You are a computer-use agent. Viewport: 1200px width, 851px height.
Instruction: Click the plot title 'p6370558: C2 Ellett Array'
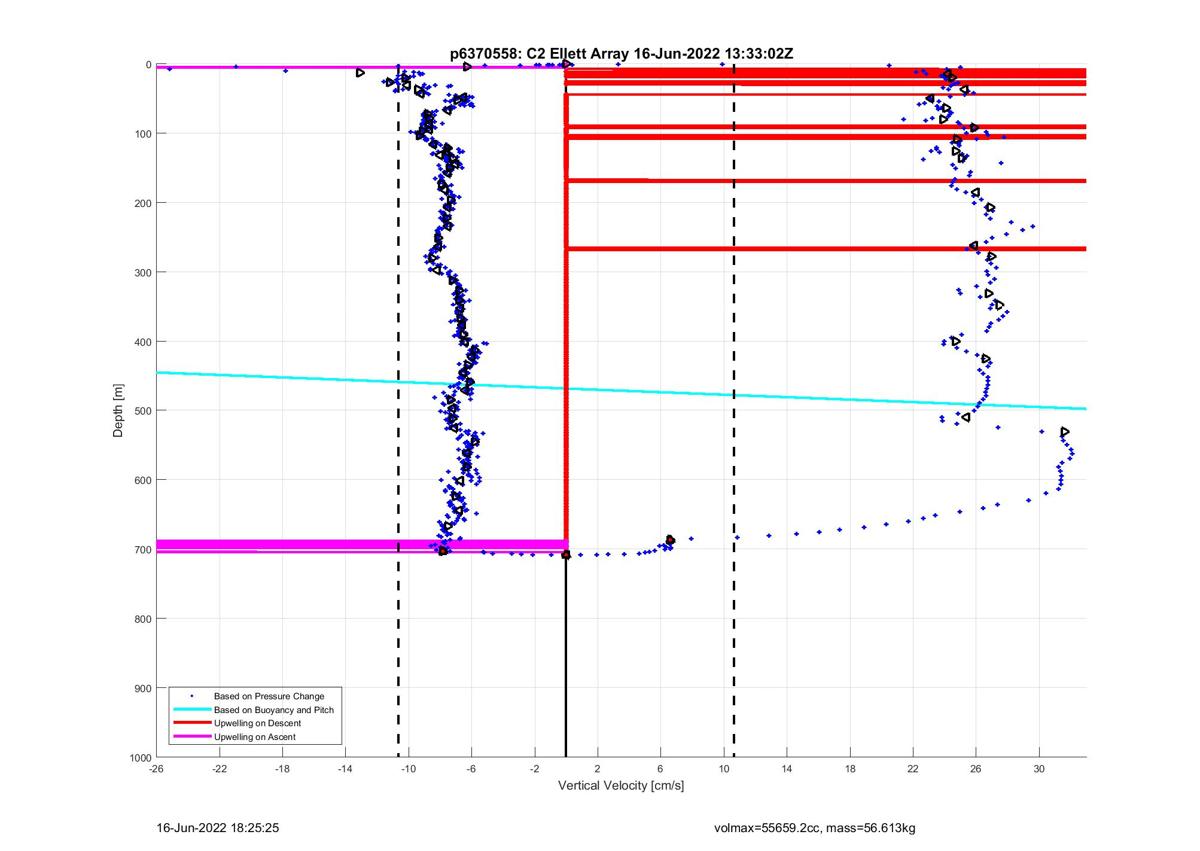click(x=540, y=53)
